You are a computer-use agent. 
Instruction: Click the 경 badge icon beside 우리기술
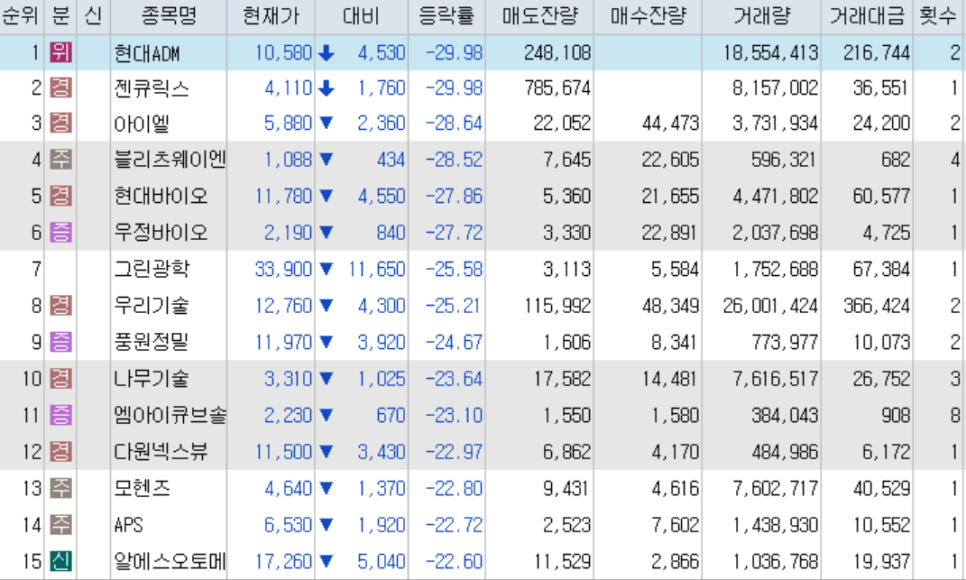(x=60, y=305)
